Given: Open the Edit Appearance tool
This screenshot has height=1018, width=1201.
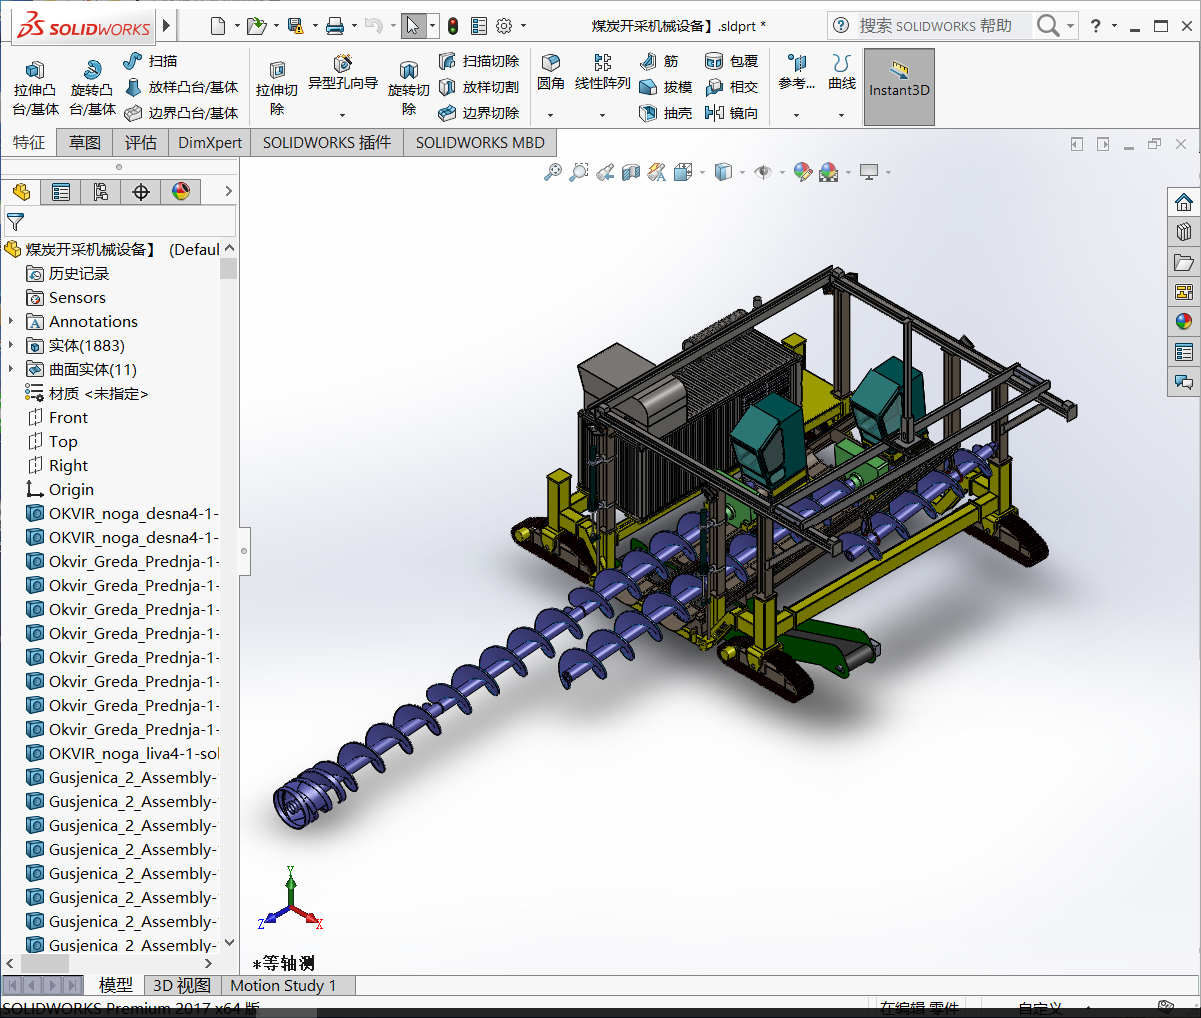Looking at the screenshot, I should pos(802,171).
